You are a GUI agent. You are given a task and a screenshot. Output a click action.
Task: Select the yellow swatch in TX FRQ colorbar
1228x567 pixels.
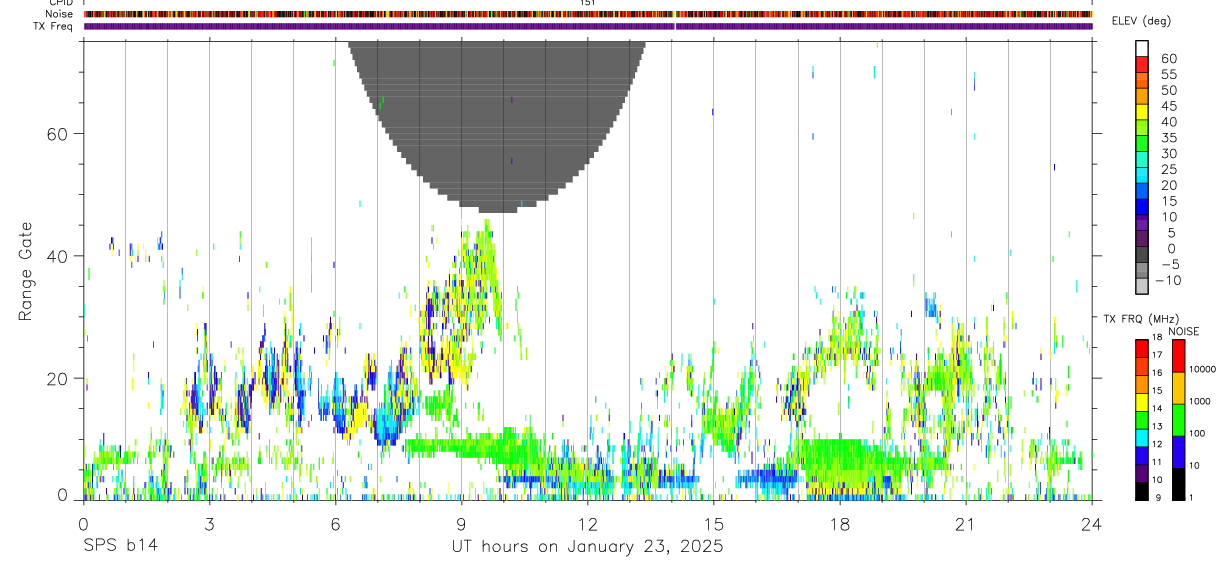(1142, 402)
